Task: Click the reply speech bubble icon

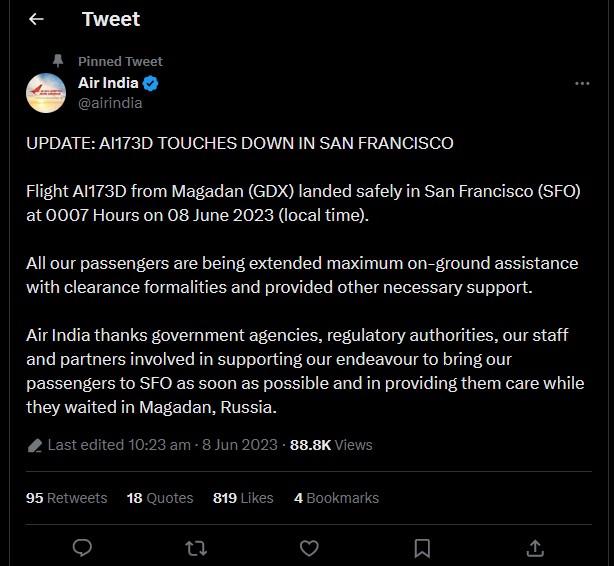Action: point(82,548)
